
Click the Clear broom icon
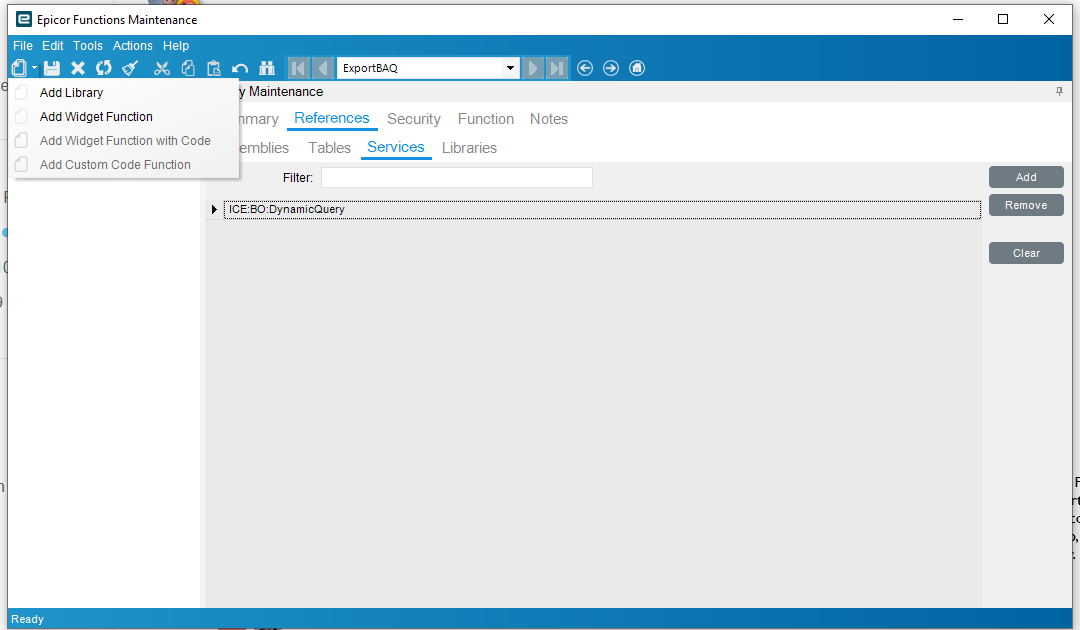[x=130, y=68]
